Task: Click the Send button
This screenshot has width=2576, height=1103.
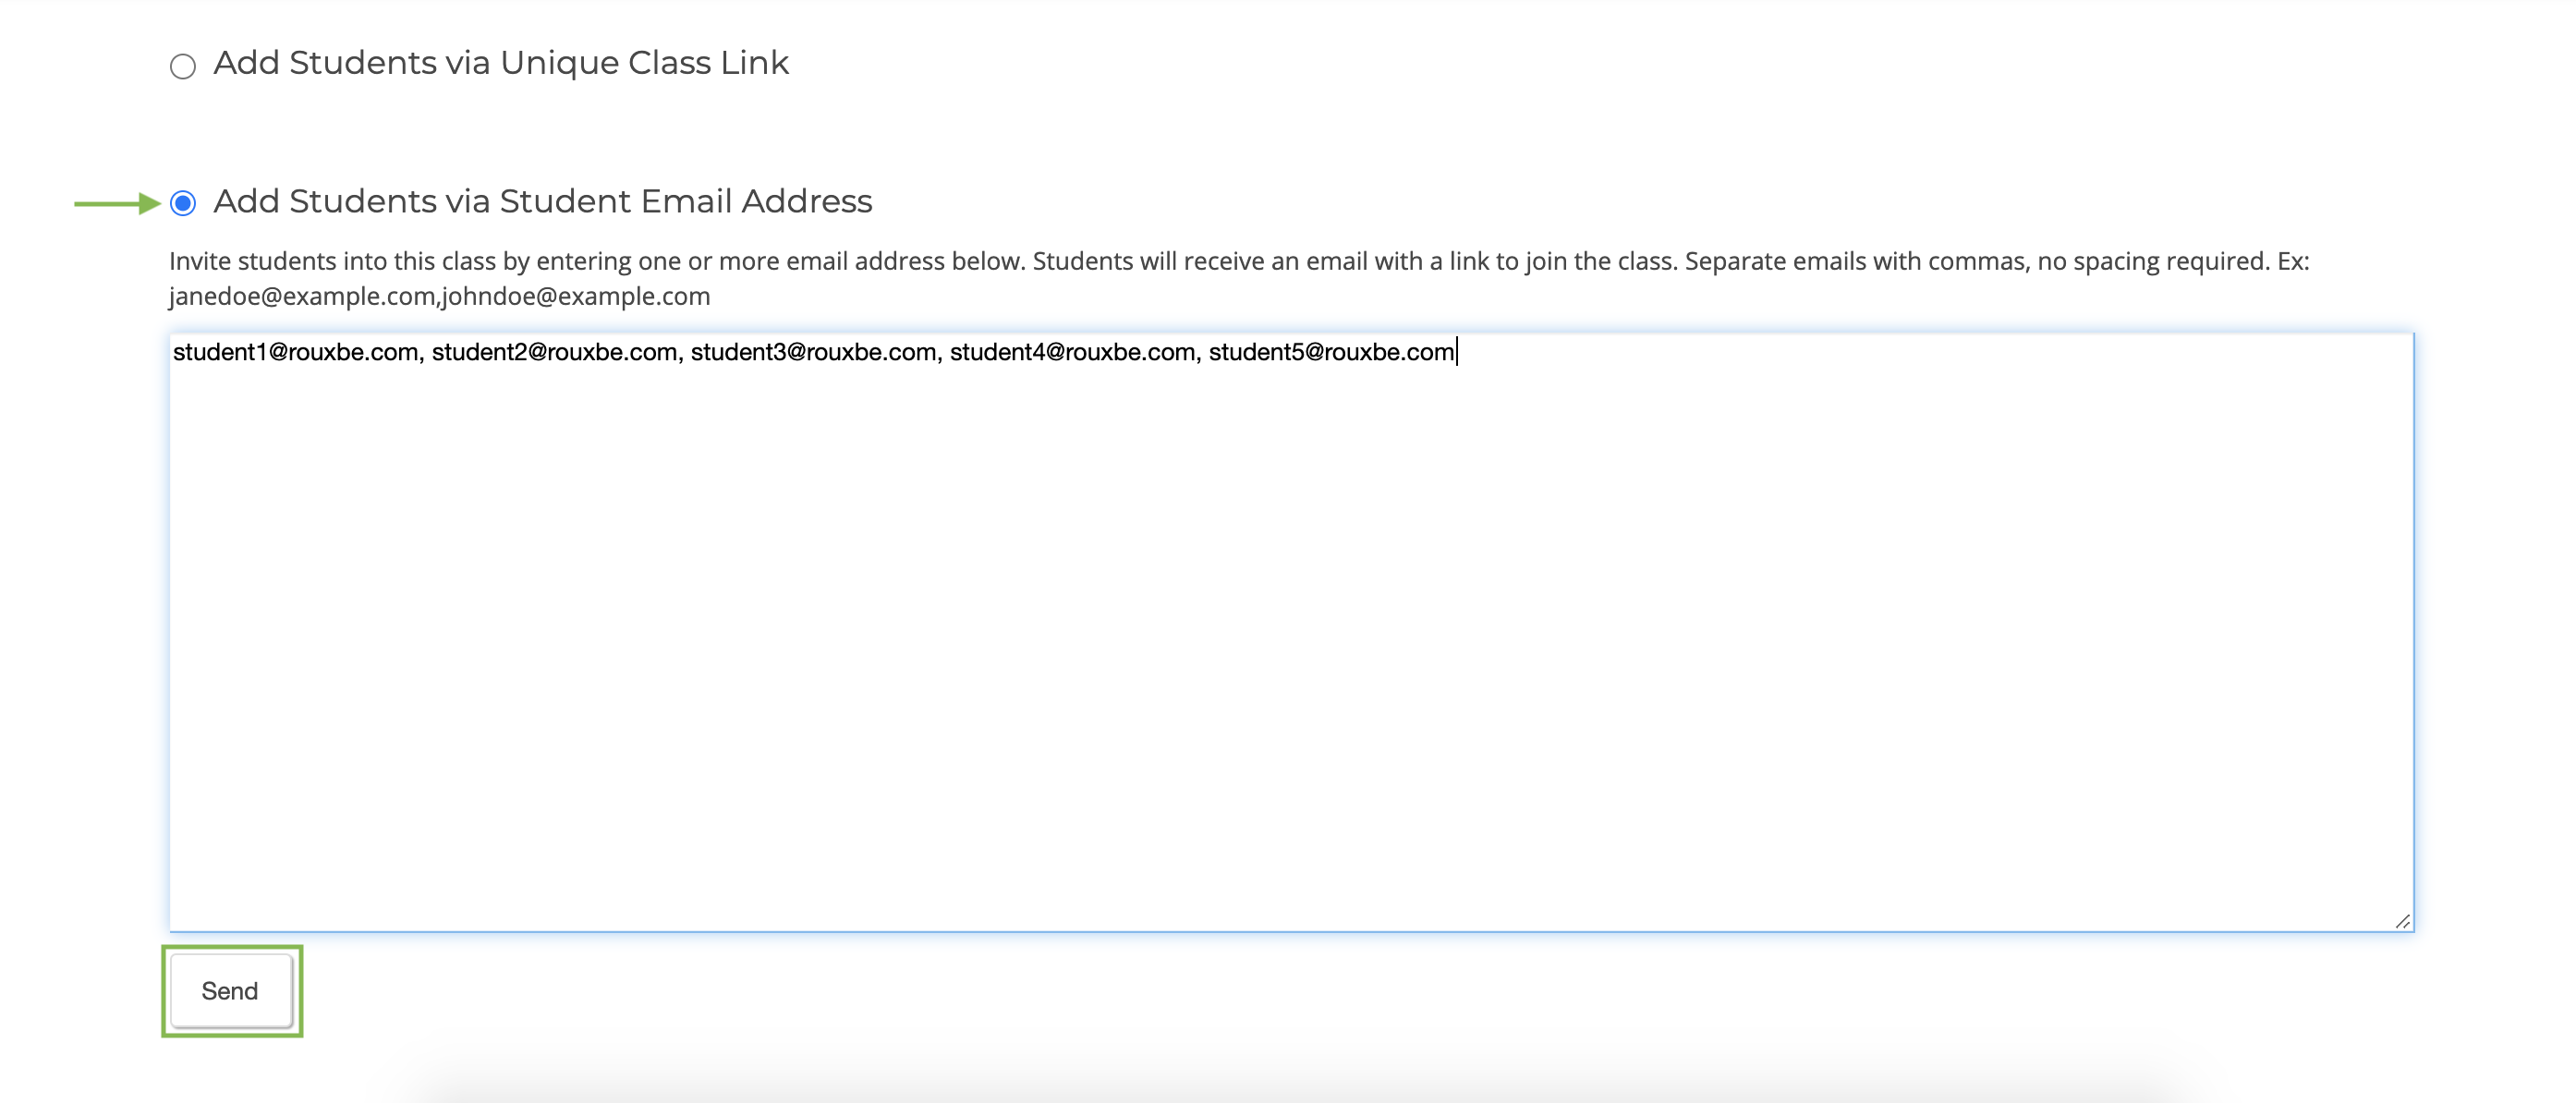Action: pyautogui.click(x=230, y=990)
